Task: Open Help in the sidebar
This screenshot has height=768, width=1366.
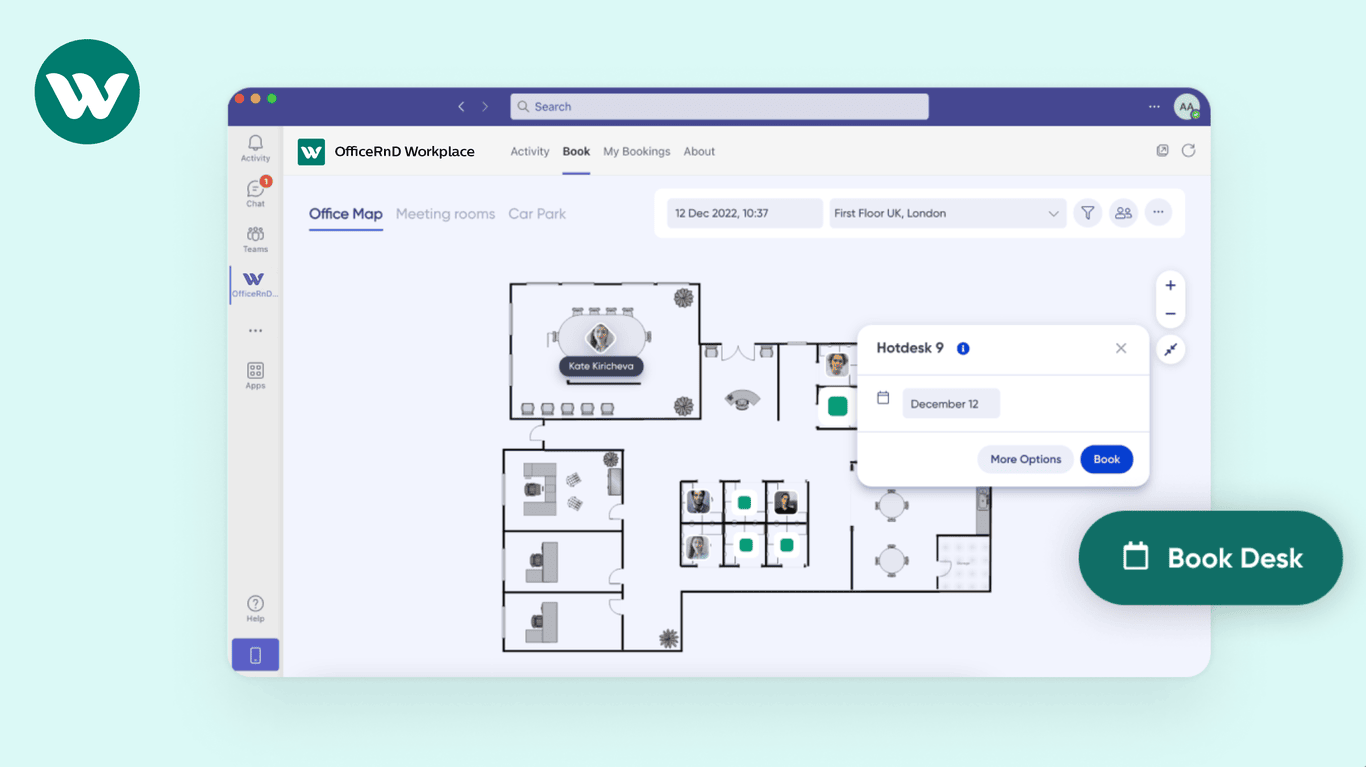Action: [255, 608]
